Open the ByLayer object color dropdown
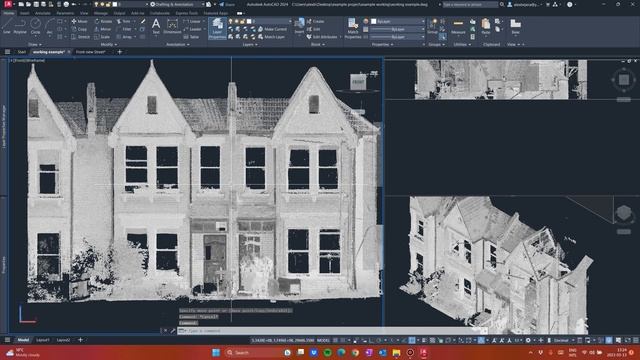Image resolution: width=640 pixels, height=360 pixels. [398, 21]
